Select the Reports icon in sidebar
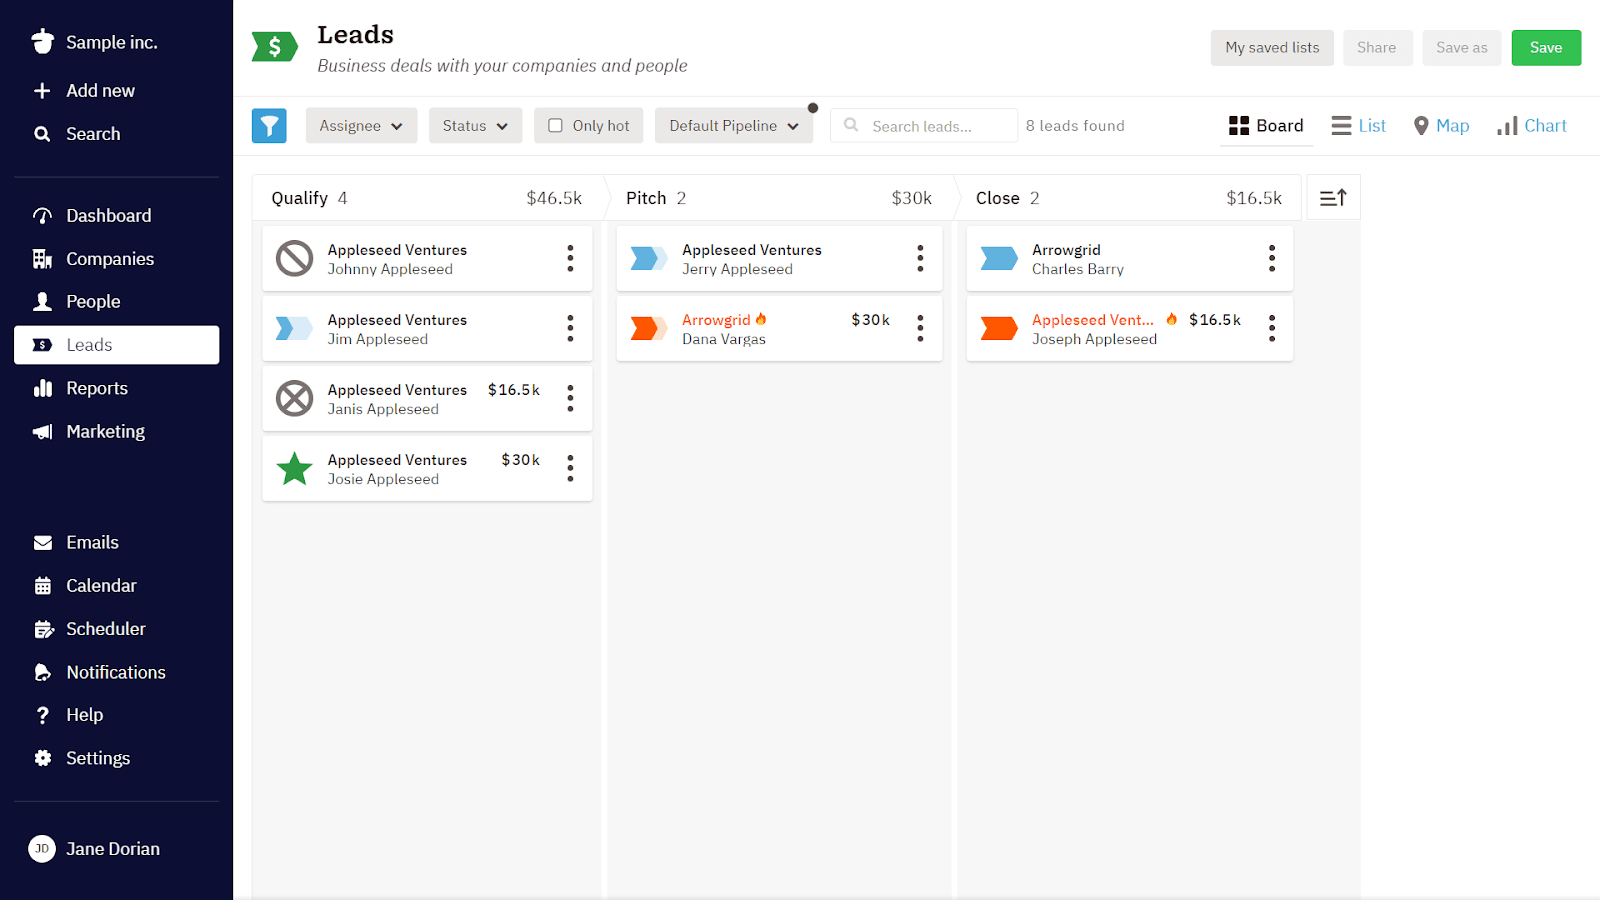Image resolution: width=1600 pixels, height=900 pixels. 43,388
